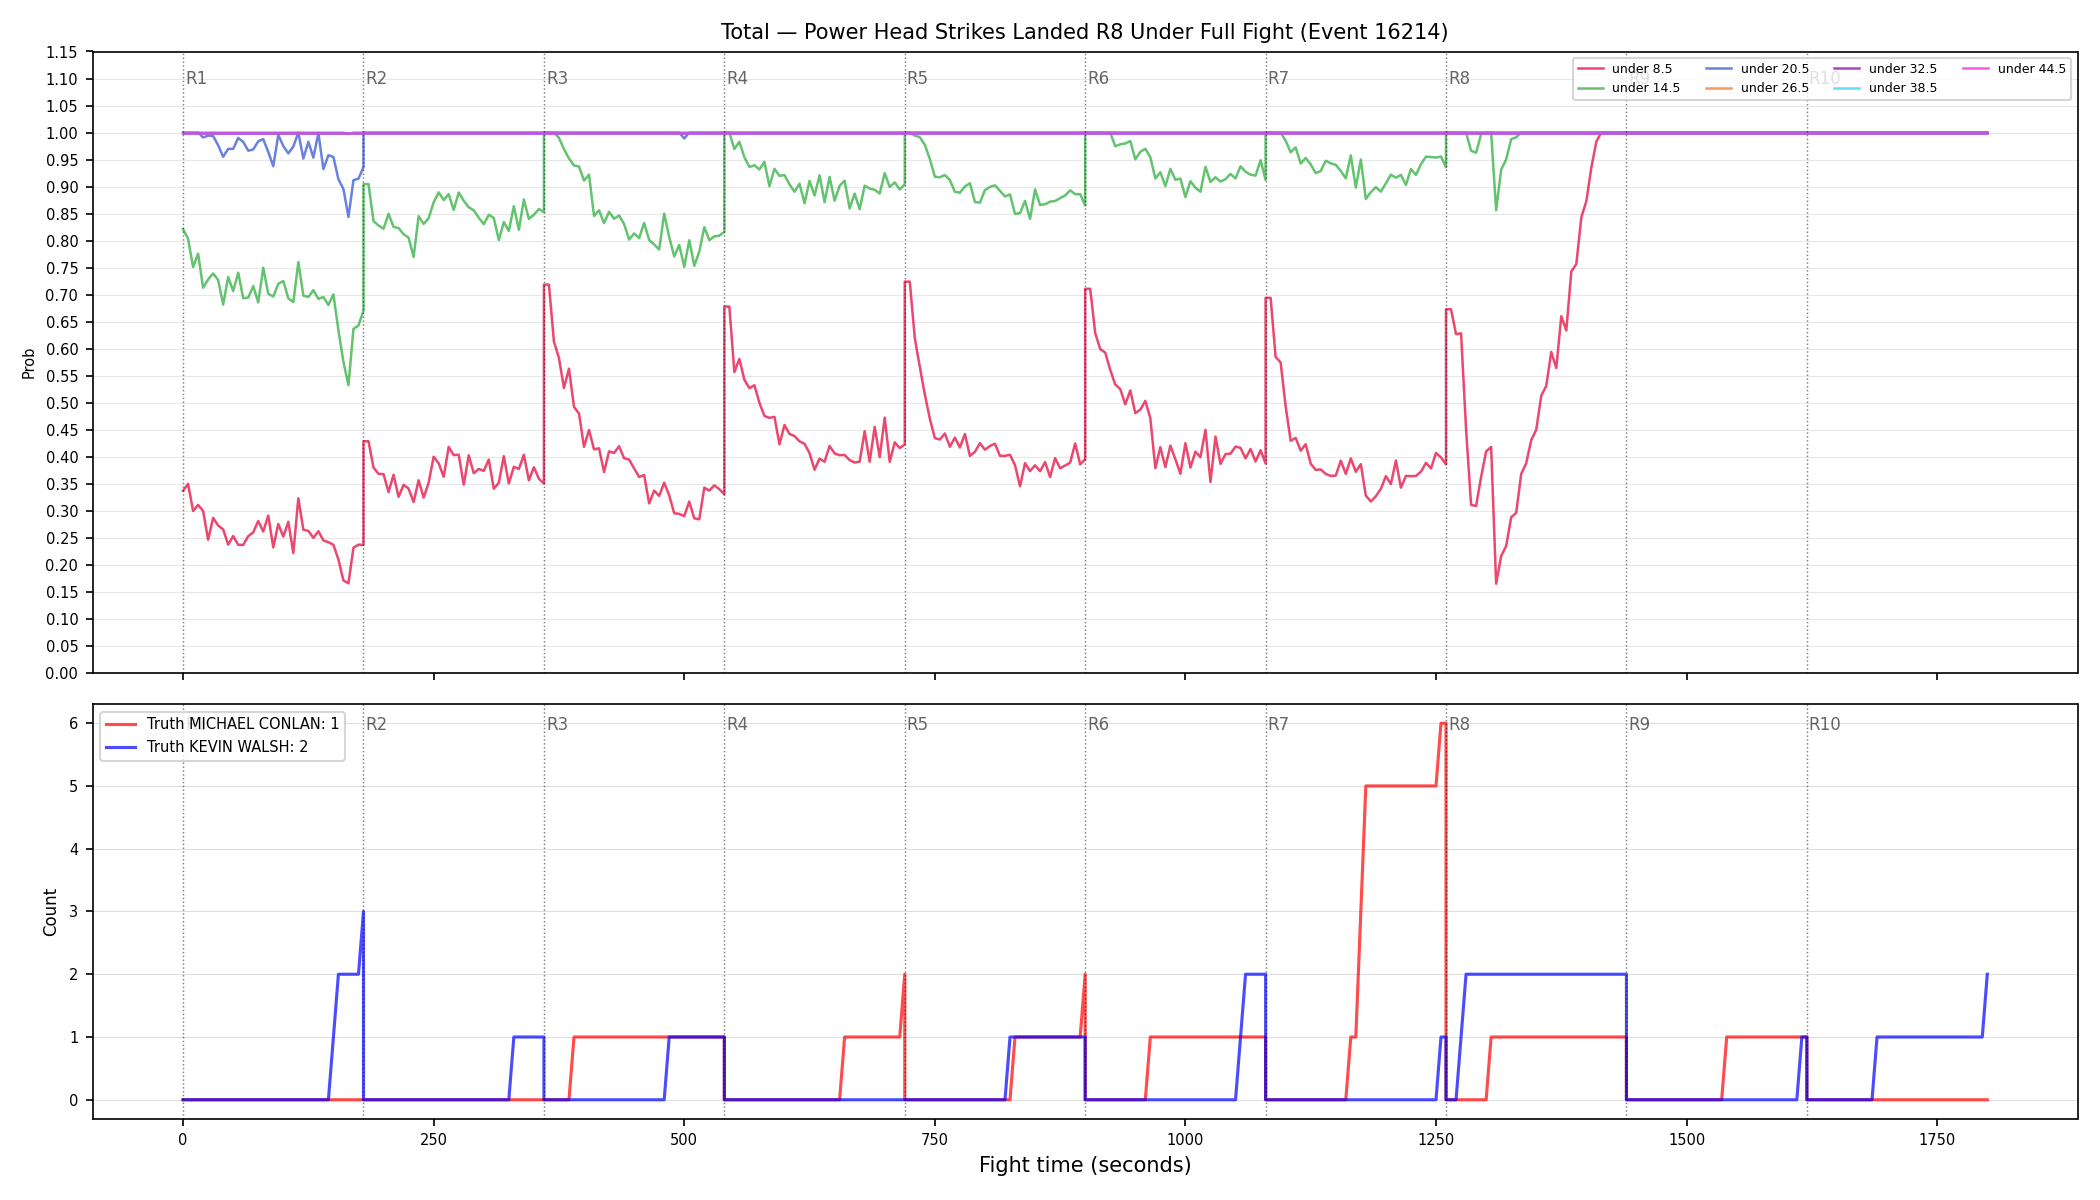Select the 'under 44.5' legend entry
The height and width of the screenshot is (1200, 2100).
pos(2015,69)
